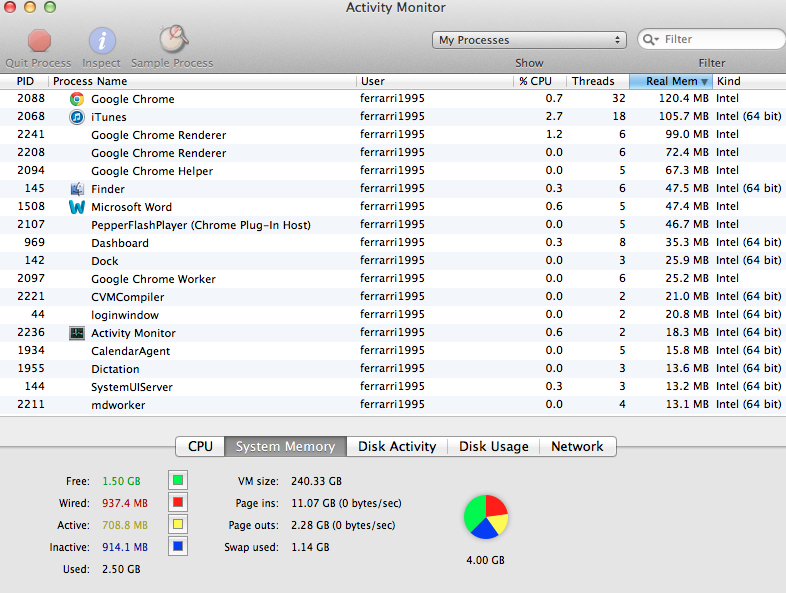Click the 120.4 MB real memory value
This screenshot has height=593, width=786.
tap(684, 98)
